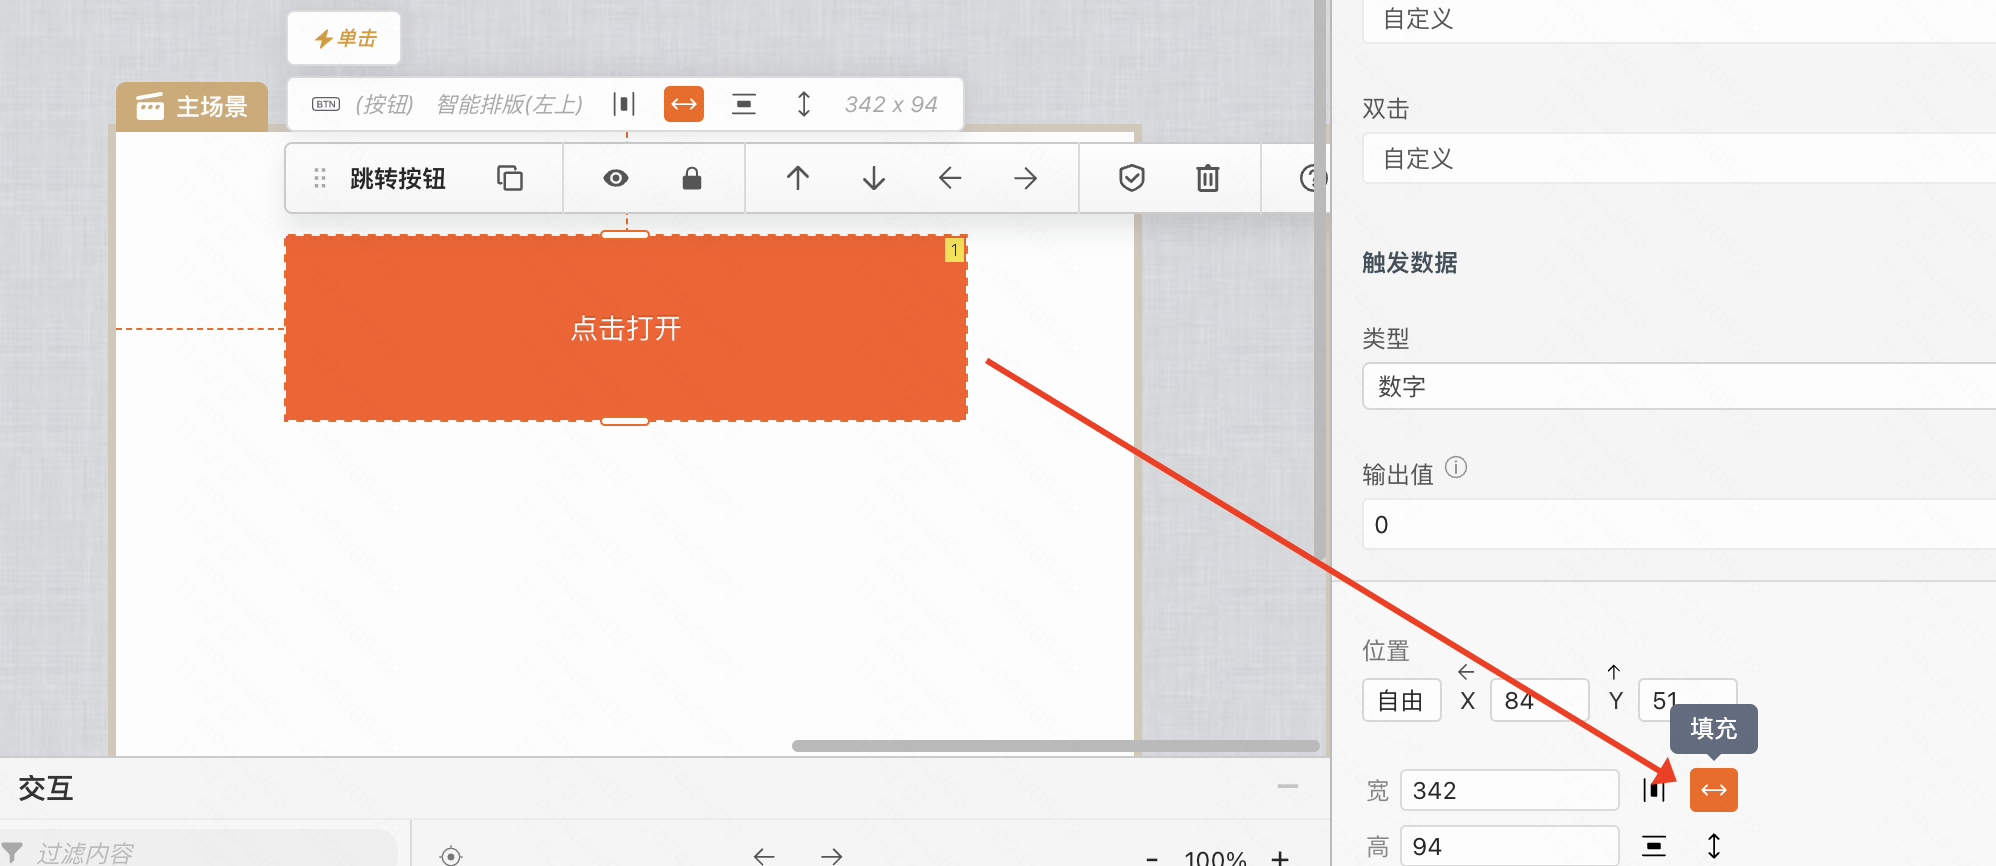
Task: Collapse the 交互 panel with minus icon
Action: pyautogui.click(x=1288, y=787)
